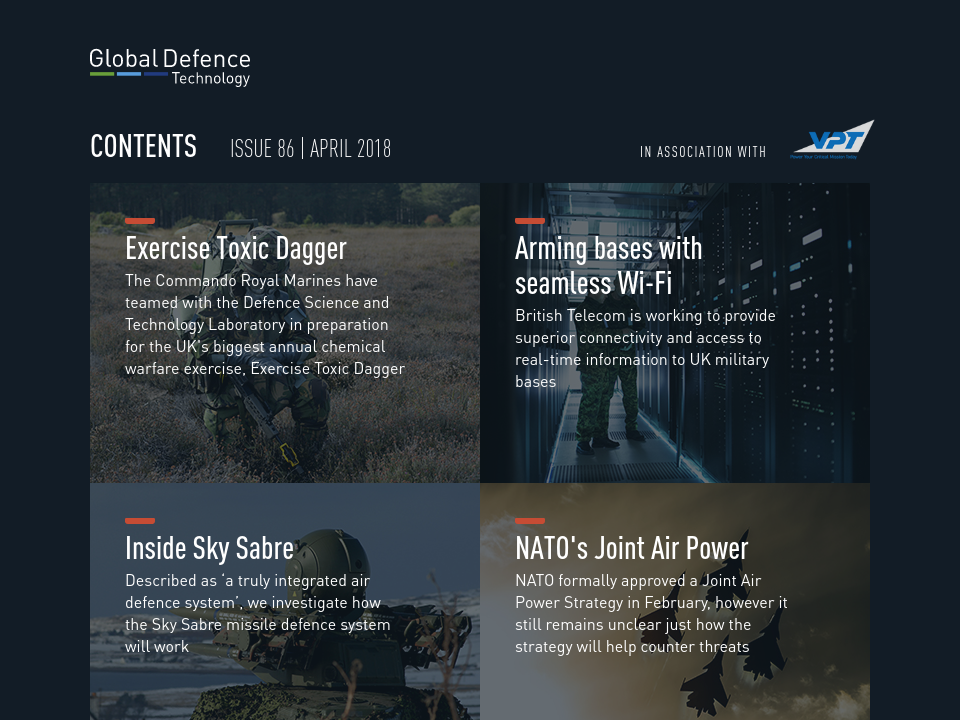Click the CONTENTS heading

pos(143,146)
